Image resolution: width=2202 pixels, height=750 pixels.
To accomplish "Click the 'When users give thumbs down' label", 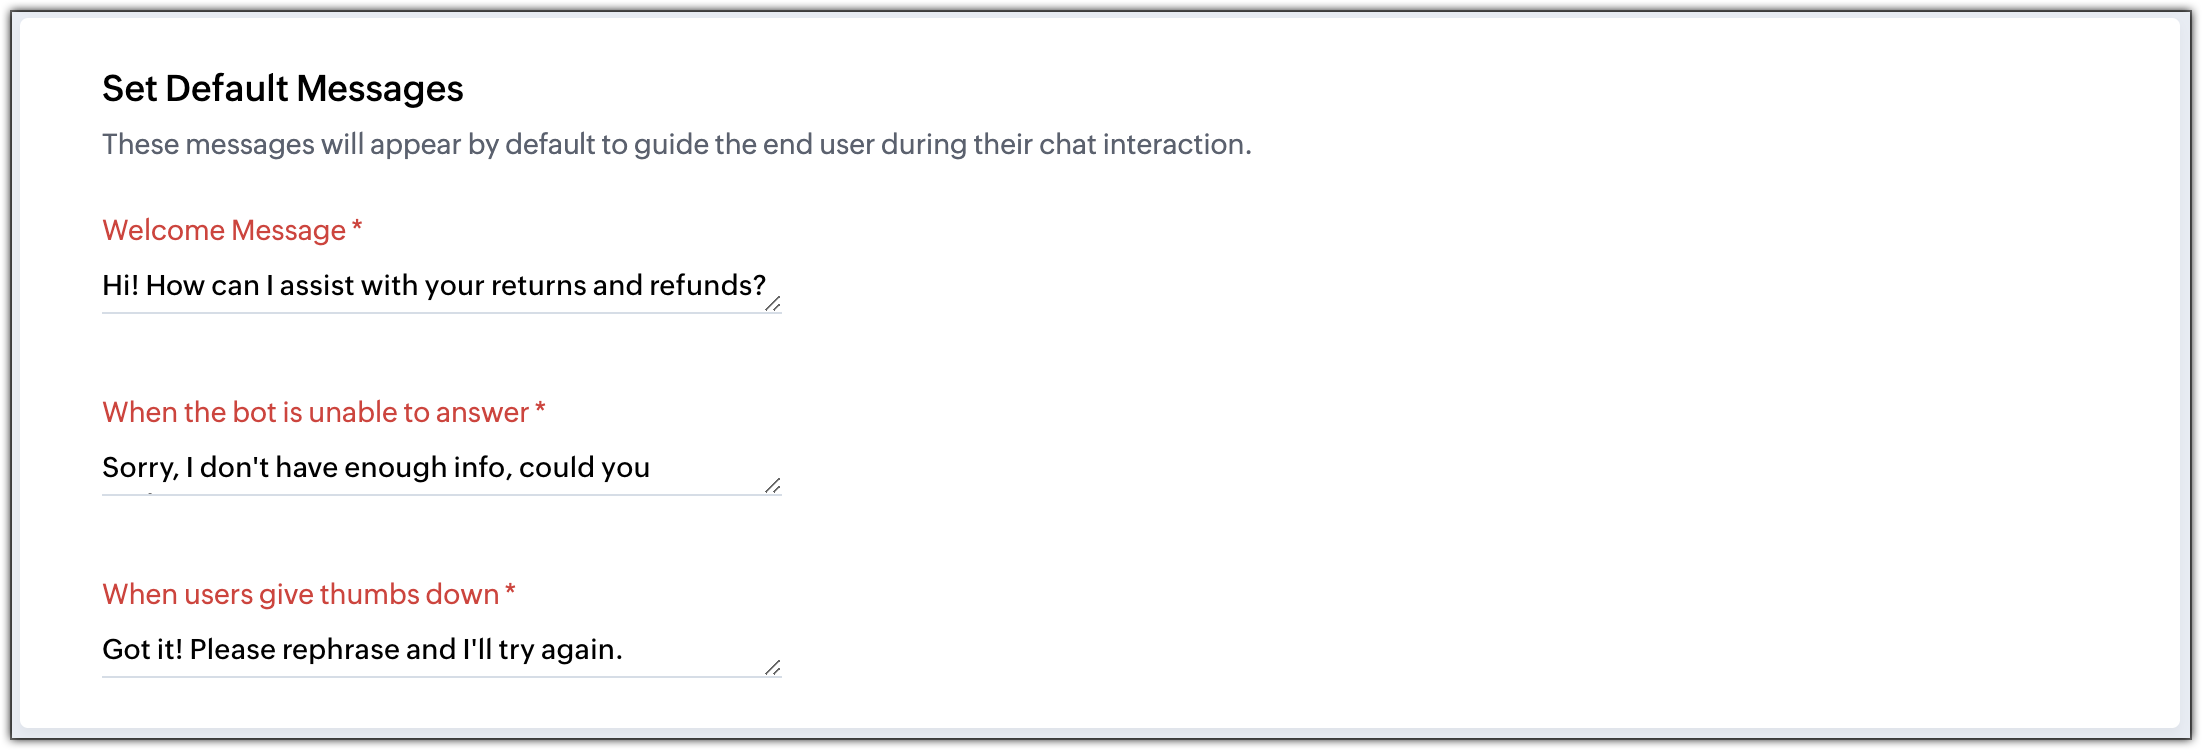I will [300, 595].
